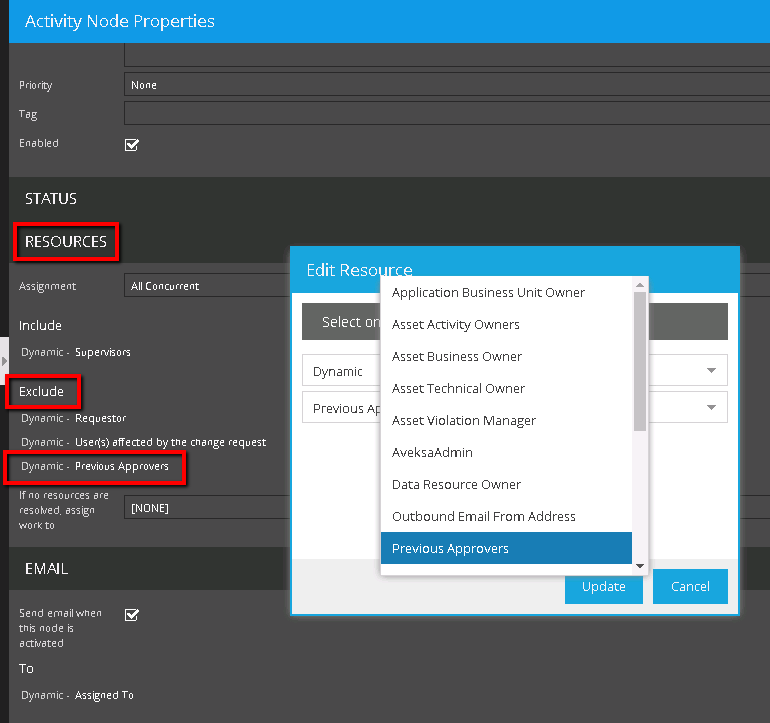Expand the Previous Approvers dropdown arrow

[711, 408]
